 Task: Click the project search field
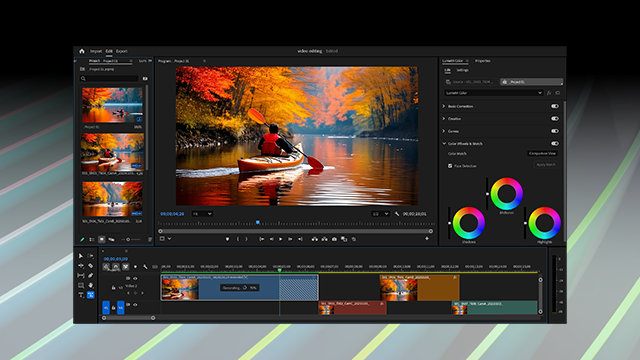(110, 78)
